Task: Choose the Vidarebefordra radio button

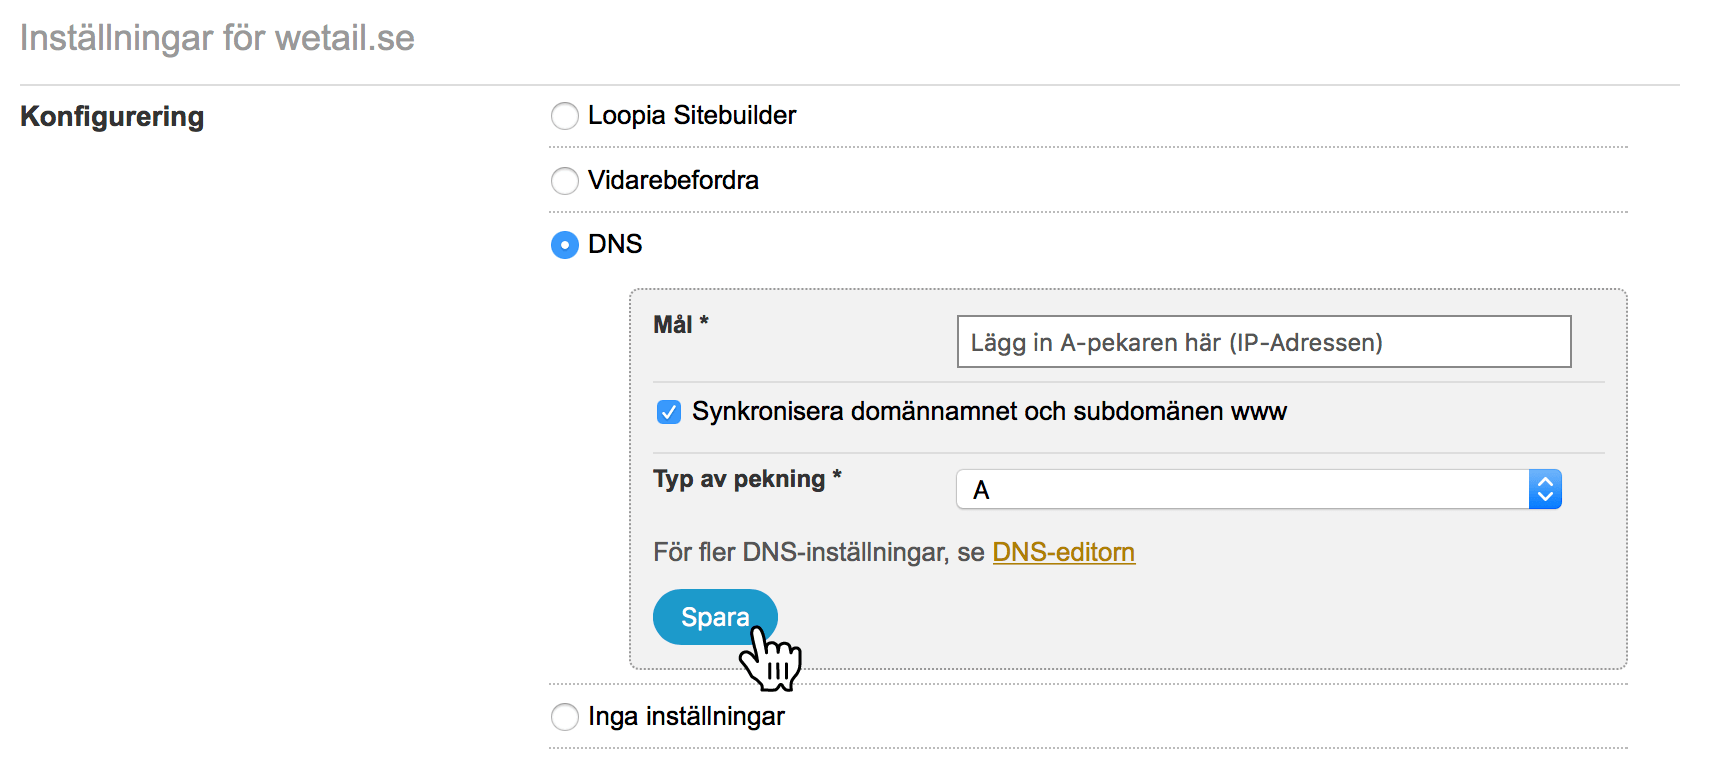Action: [x=565, y=181]
